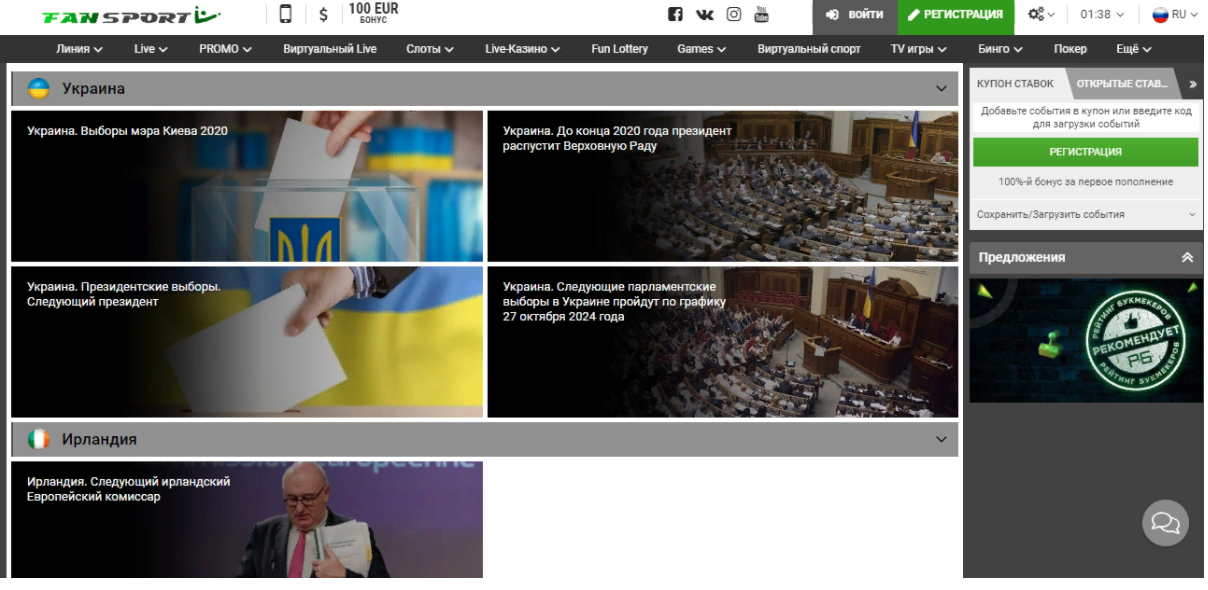Open the Kyiv mayor election 2020 card
The height and width of the screenshot is (590, 1208).
246,186
